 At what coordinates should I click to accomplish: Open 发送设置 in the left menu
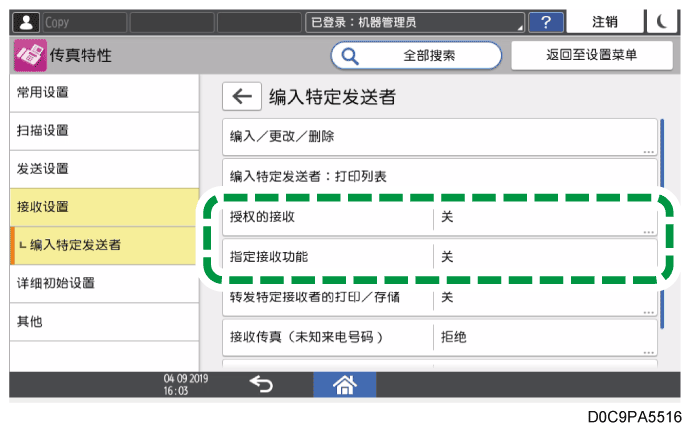(x=98, y=169)
